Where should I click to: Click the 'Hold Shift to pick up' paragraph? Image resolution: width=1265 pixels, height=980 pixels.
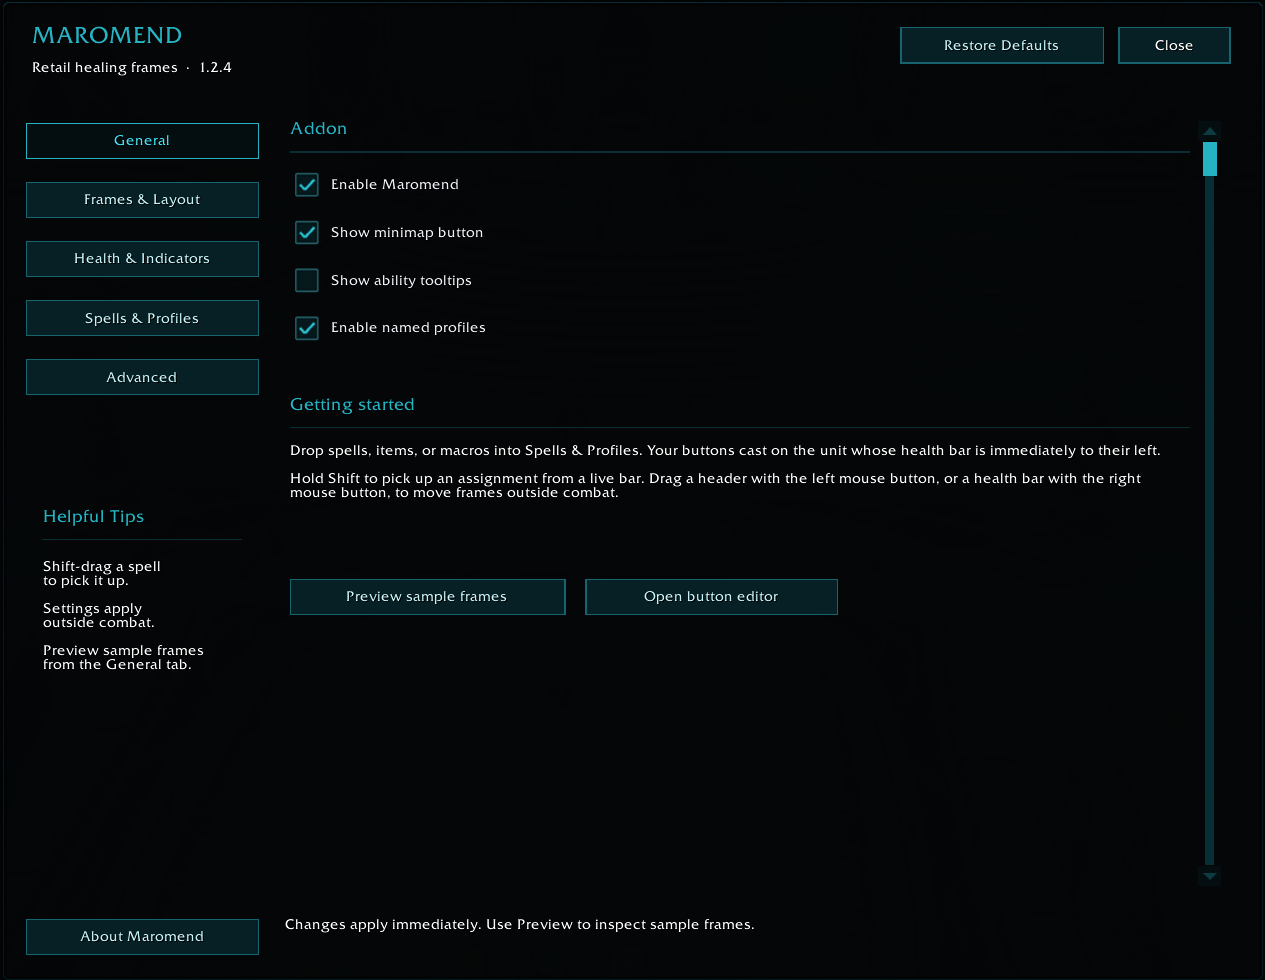click(x=715, y=485)
